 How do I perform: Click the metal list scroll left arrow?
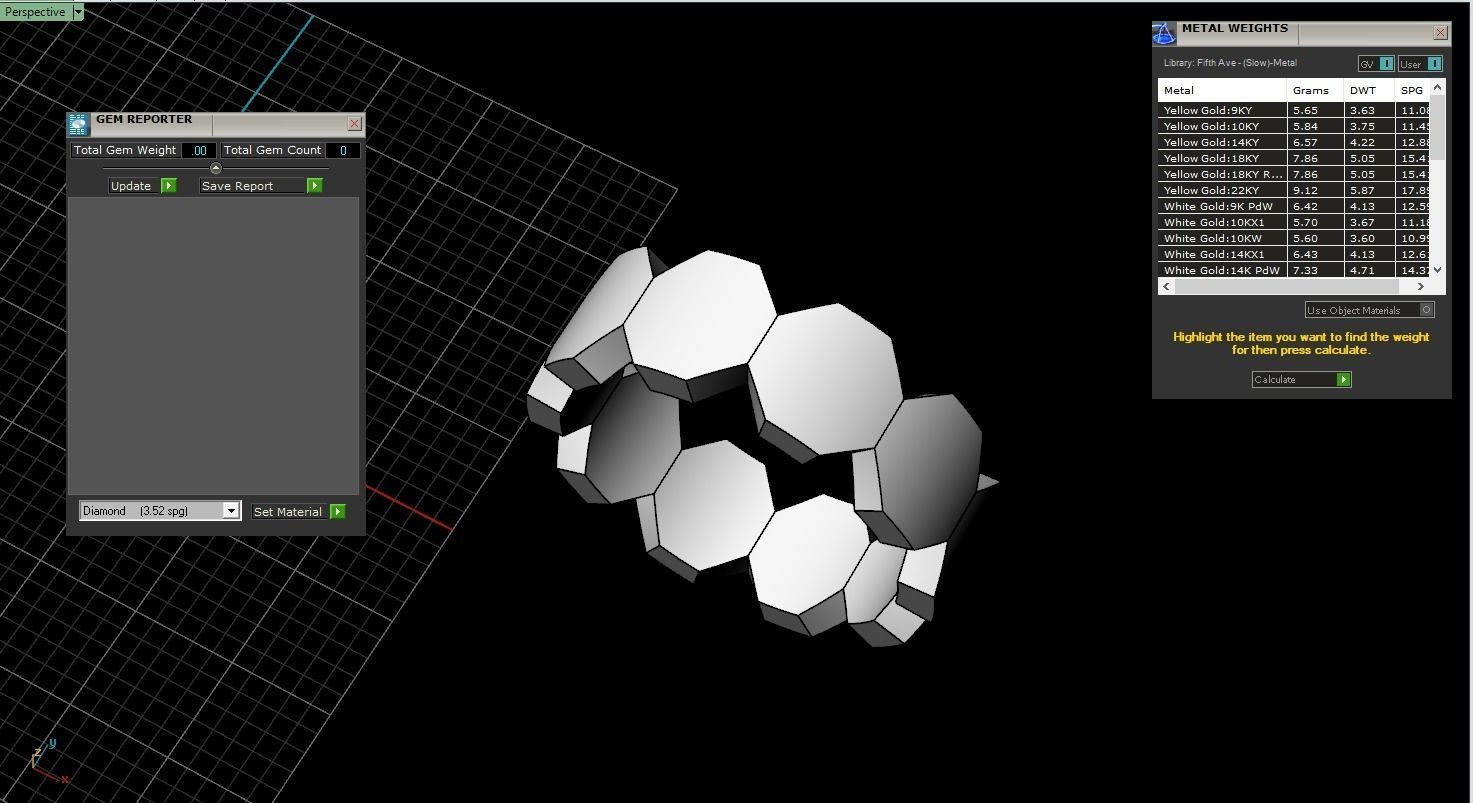[1166, 286]
